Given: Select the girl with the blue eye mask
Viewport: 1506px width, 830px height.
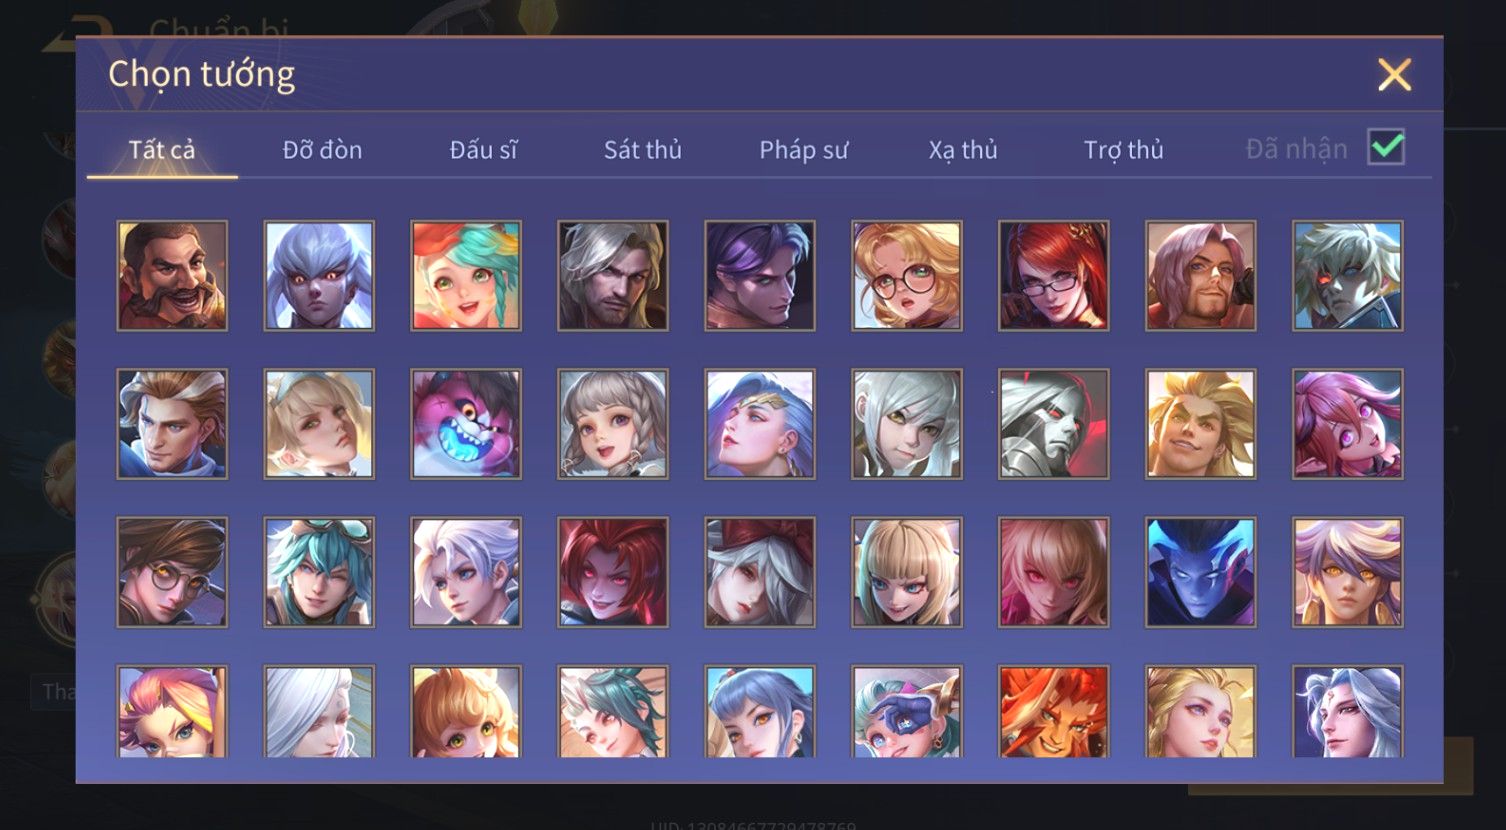Looking at the screenshot, I should (x=907, y=711).
